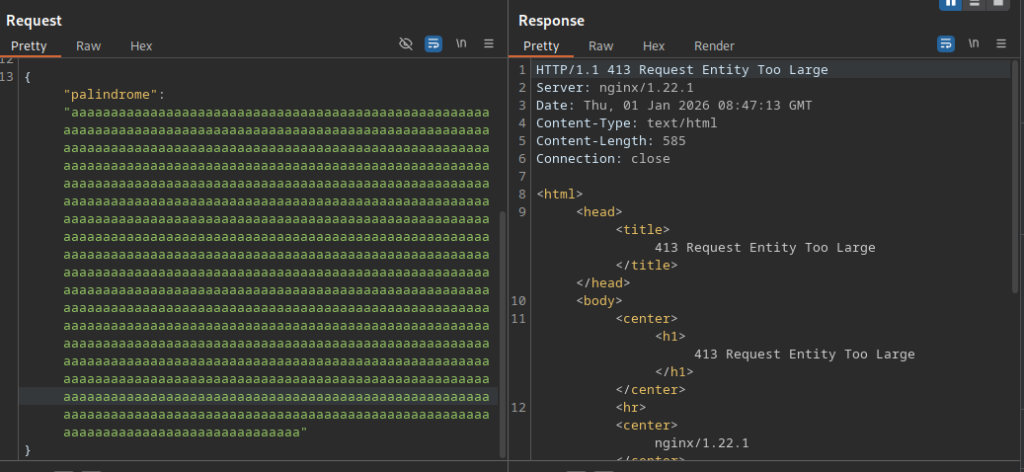Click the </center> tag below </h1>
1024x472 pixels.
pos(650,390)
